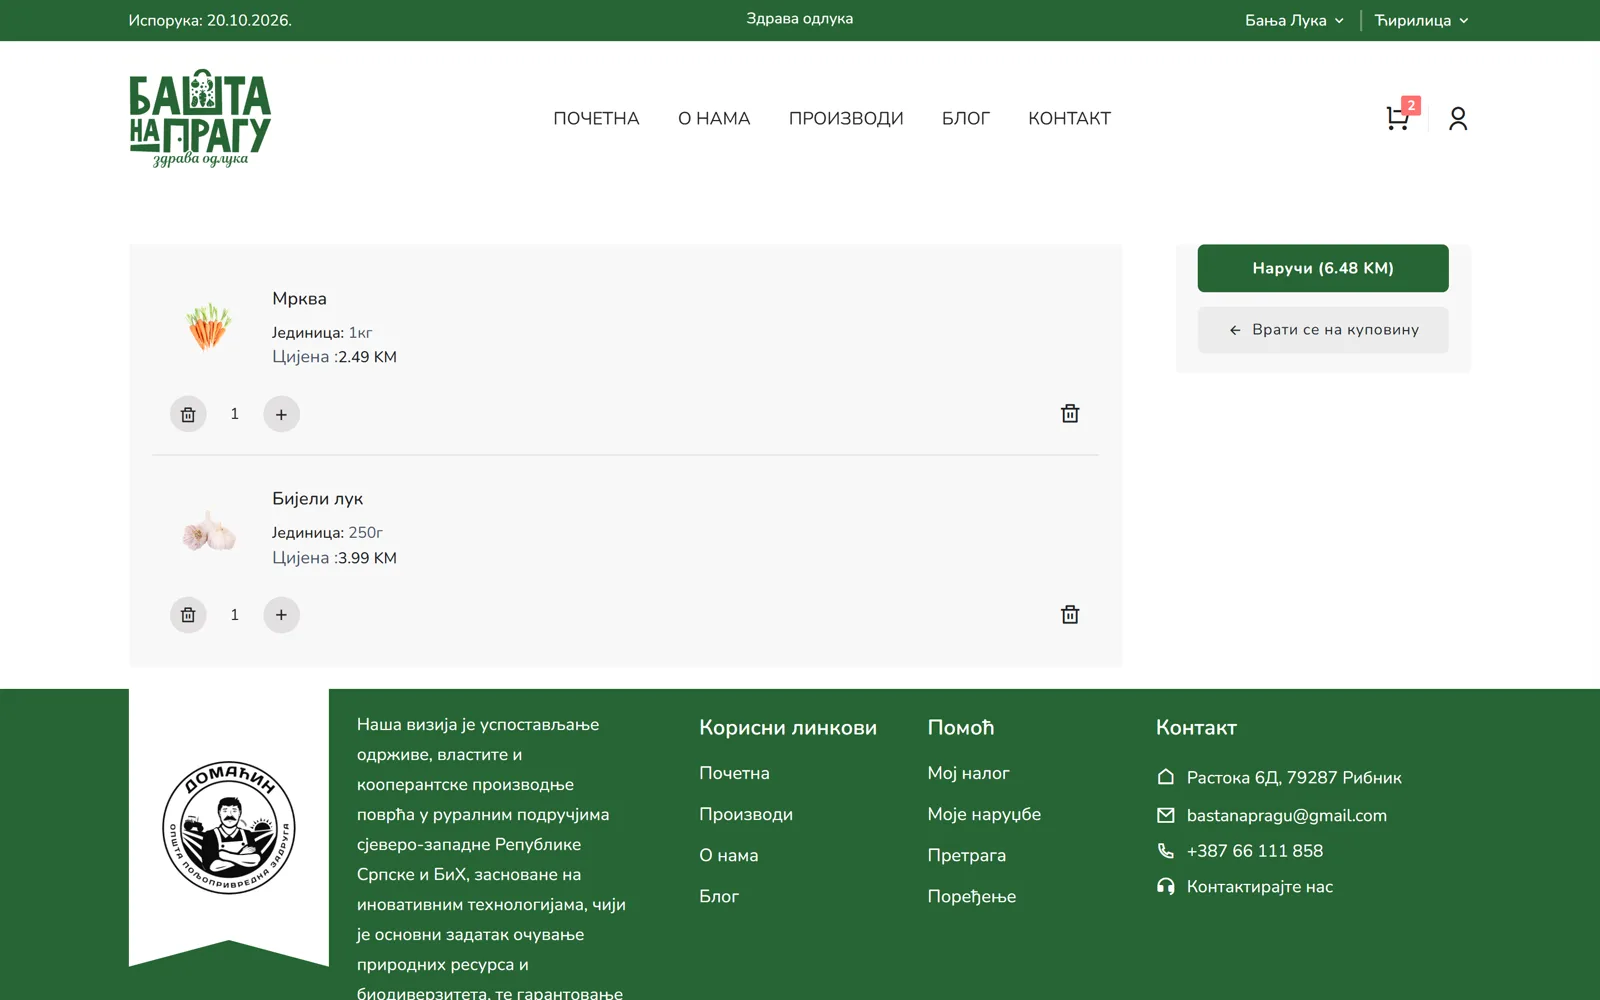Increase Мрква quantity with plus button
Image resolution: width=1600 pixels, height=1000 pixels.
[x=281, y=414]
